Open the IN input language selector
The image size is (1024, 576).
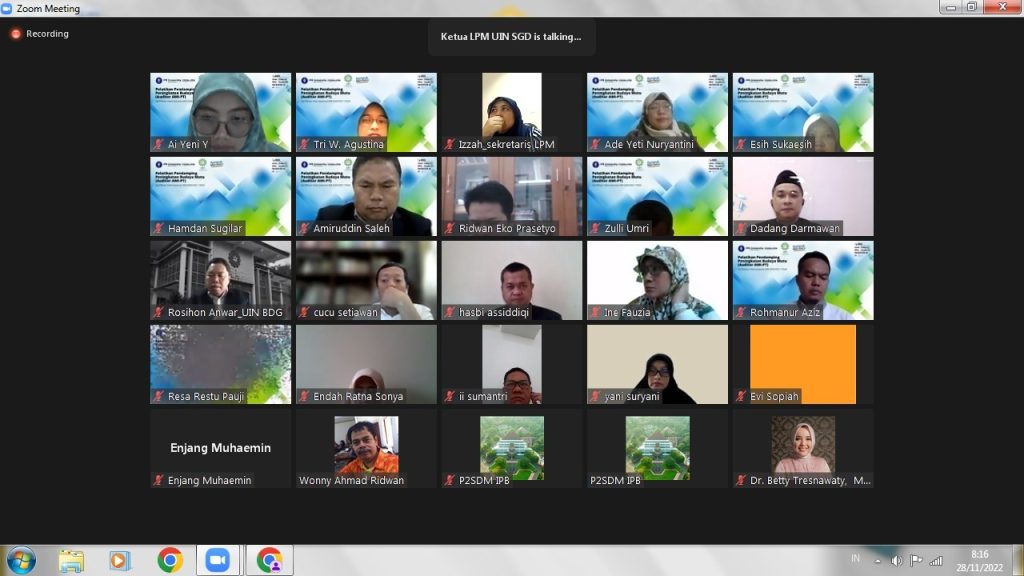point(855,559)
